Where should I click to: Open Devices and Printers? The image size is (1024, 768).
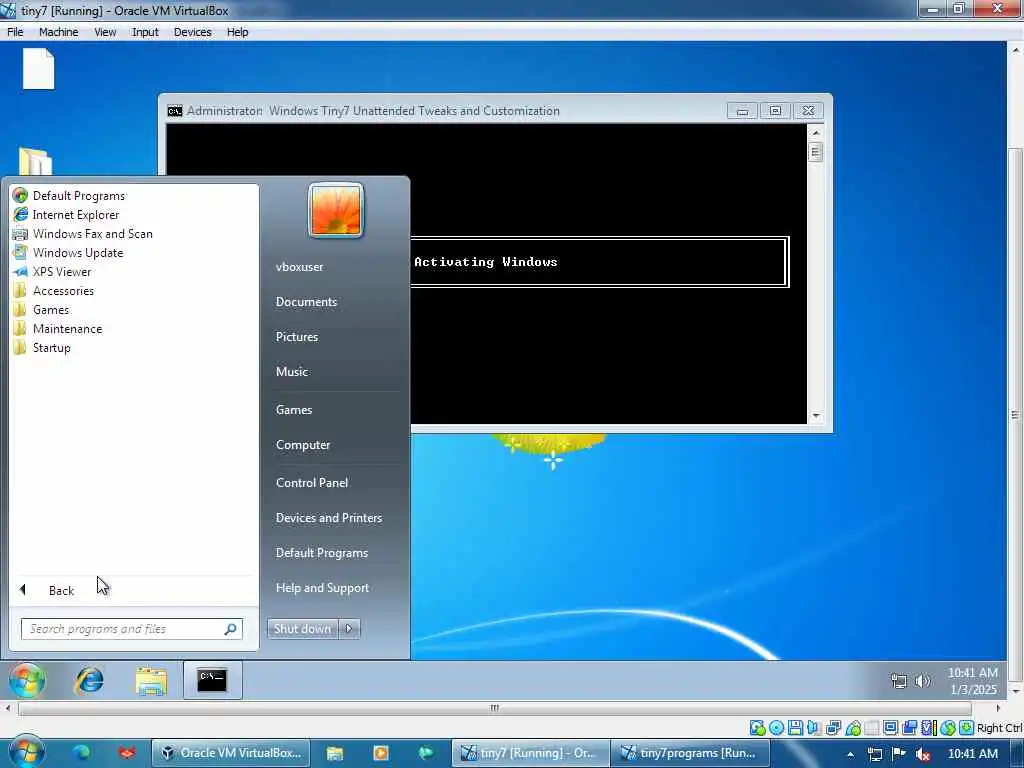328,518
